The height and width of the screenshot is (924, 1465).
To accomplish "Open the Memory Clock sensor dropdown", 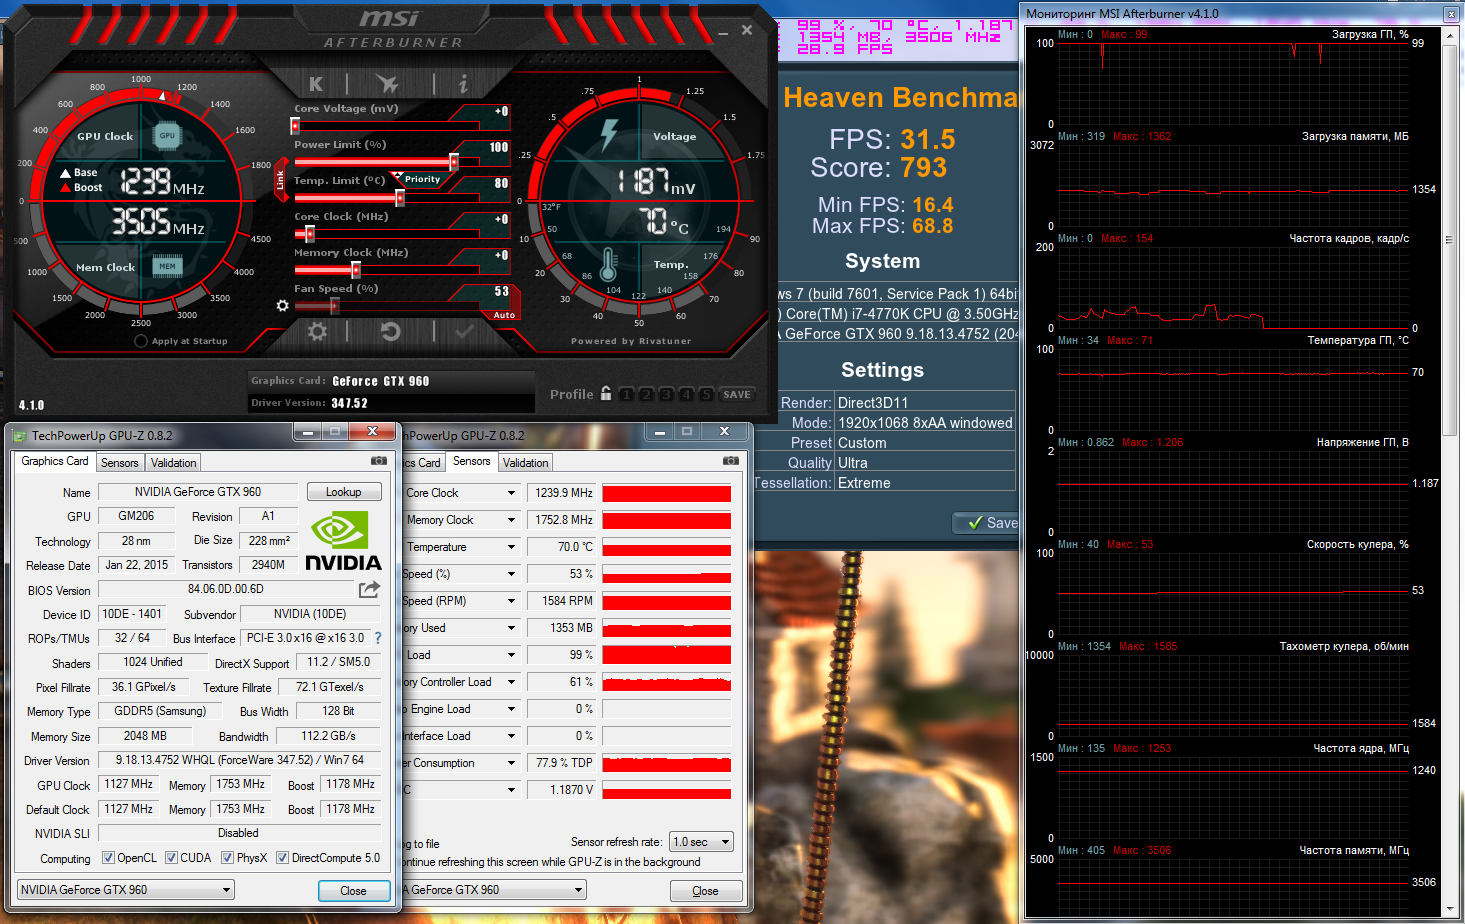I will [x=511, y=520].
